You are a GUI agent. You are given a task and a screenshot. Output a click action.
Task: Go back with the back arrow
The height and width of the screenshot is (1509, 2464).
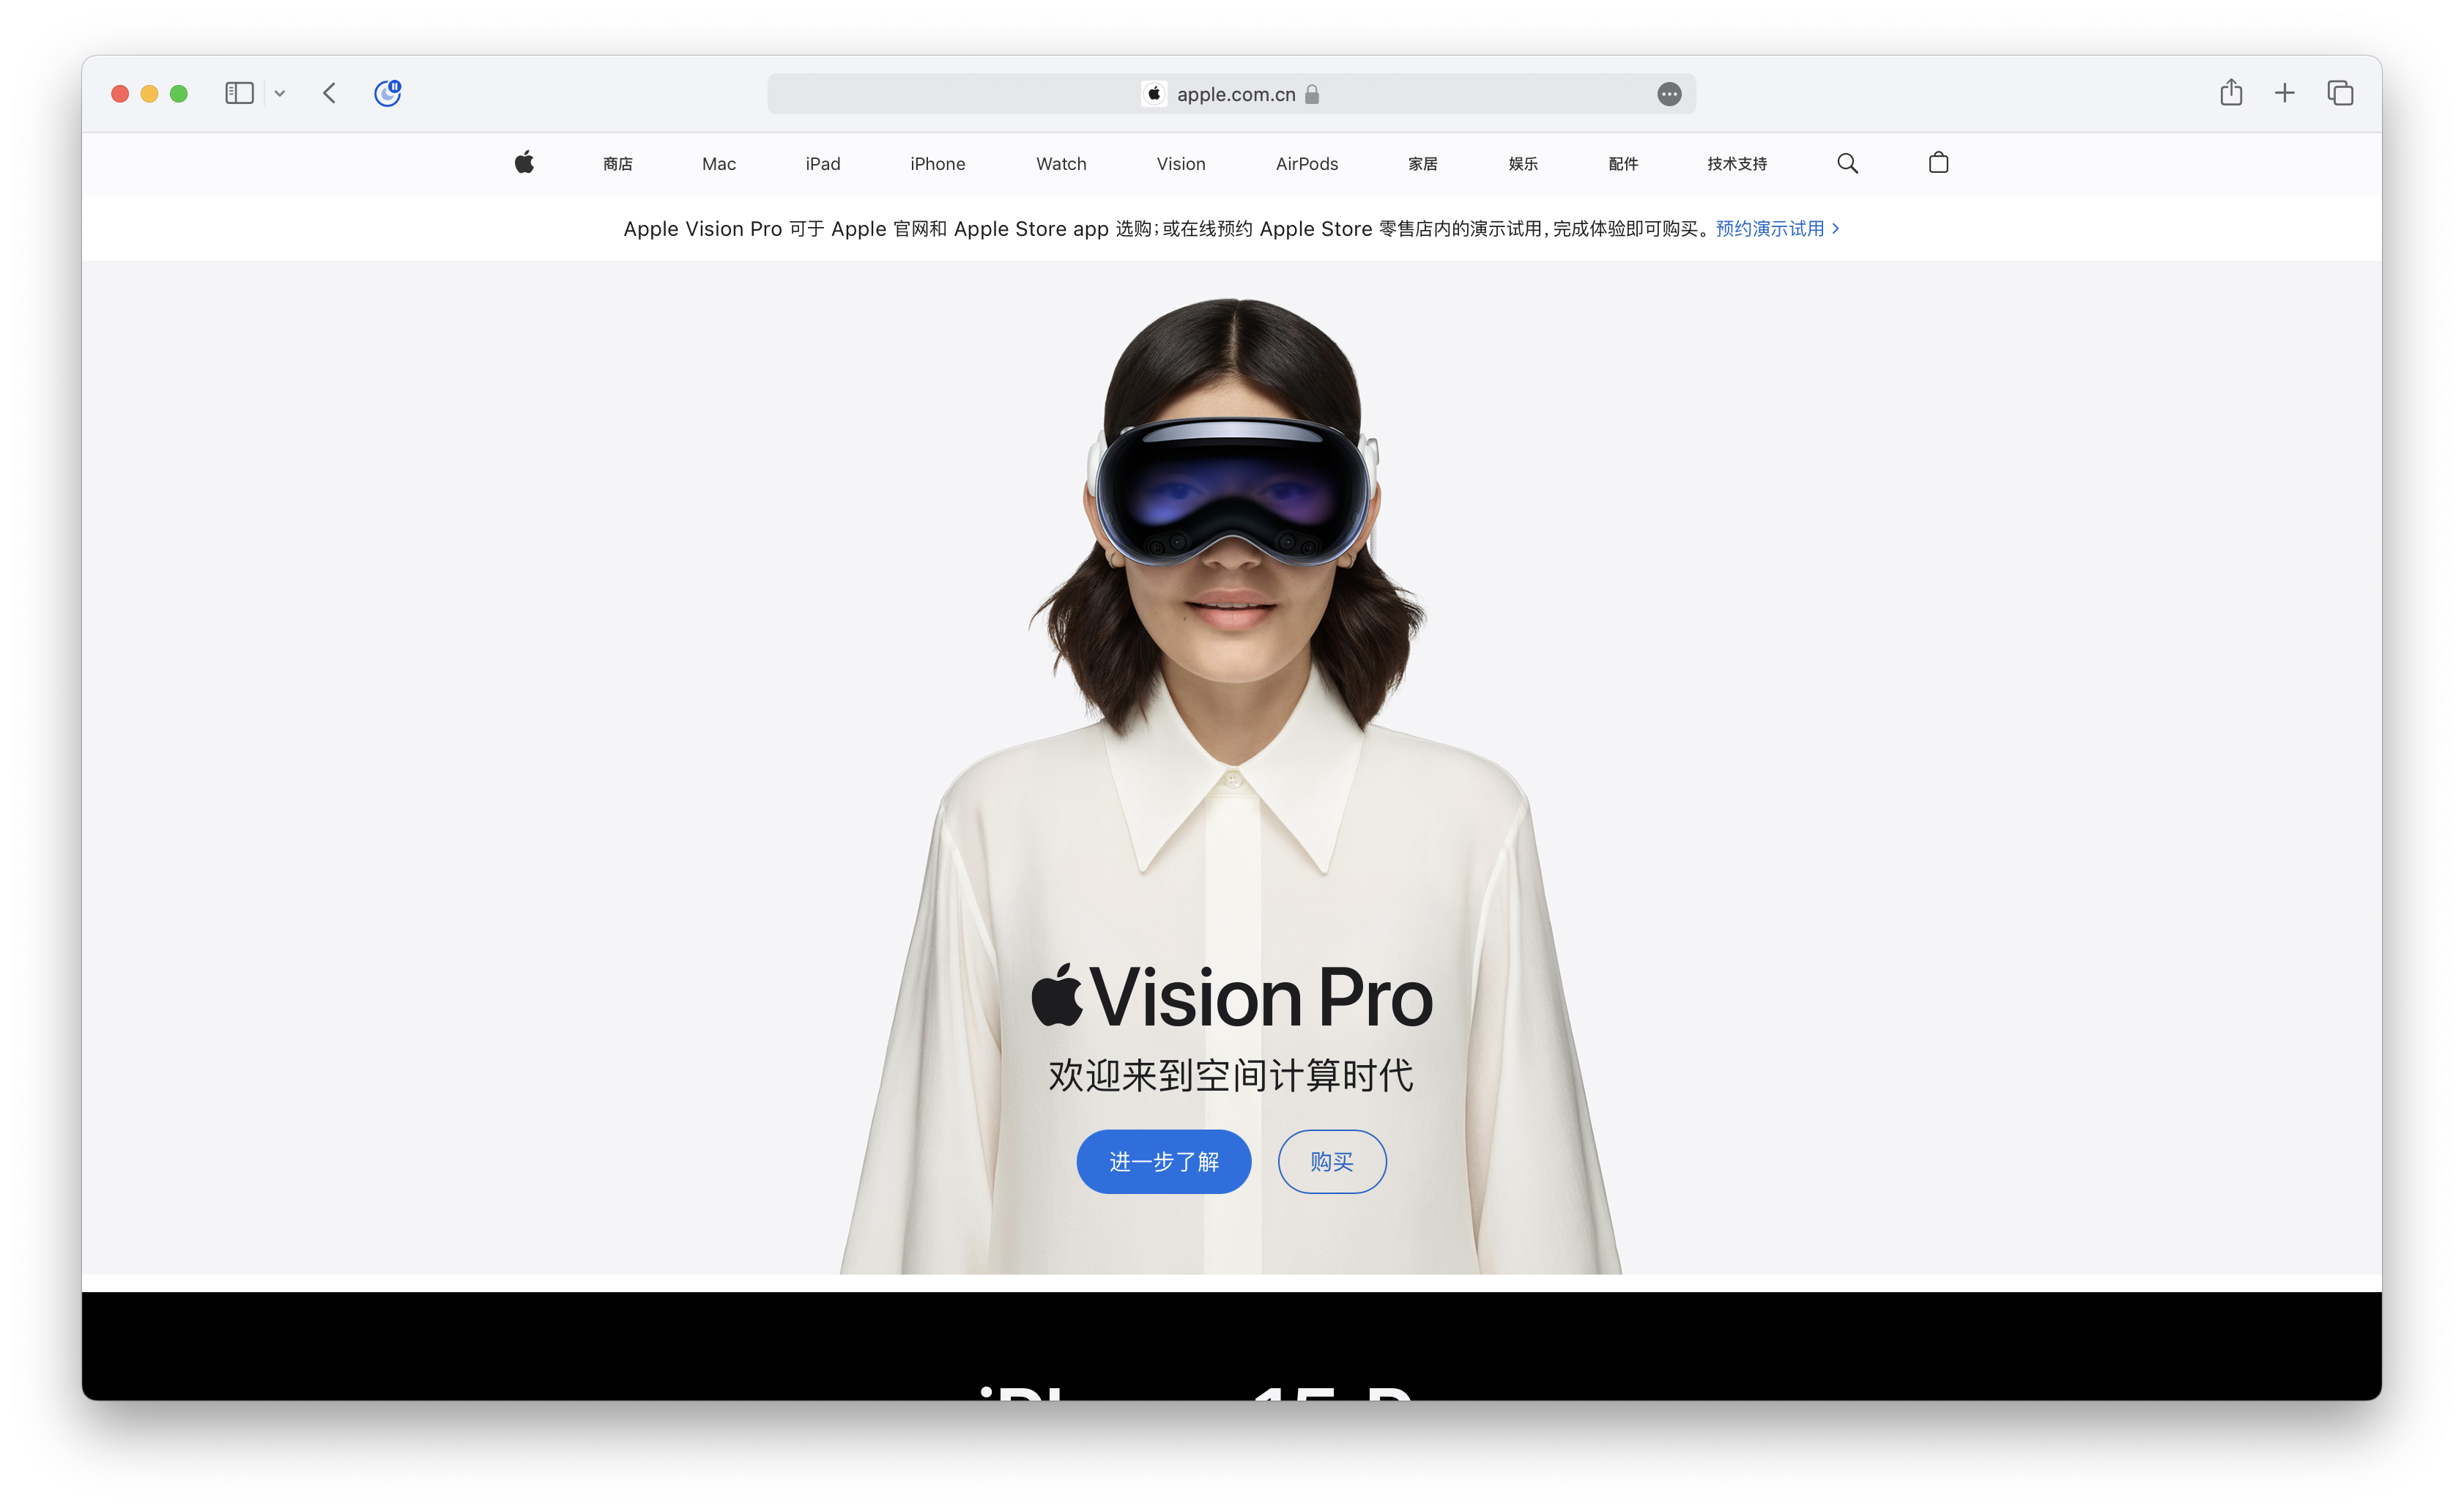click(x=329, y=93)
